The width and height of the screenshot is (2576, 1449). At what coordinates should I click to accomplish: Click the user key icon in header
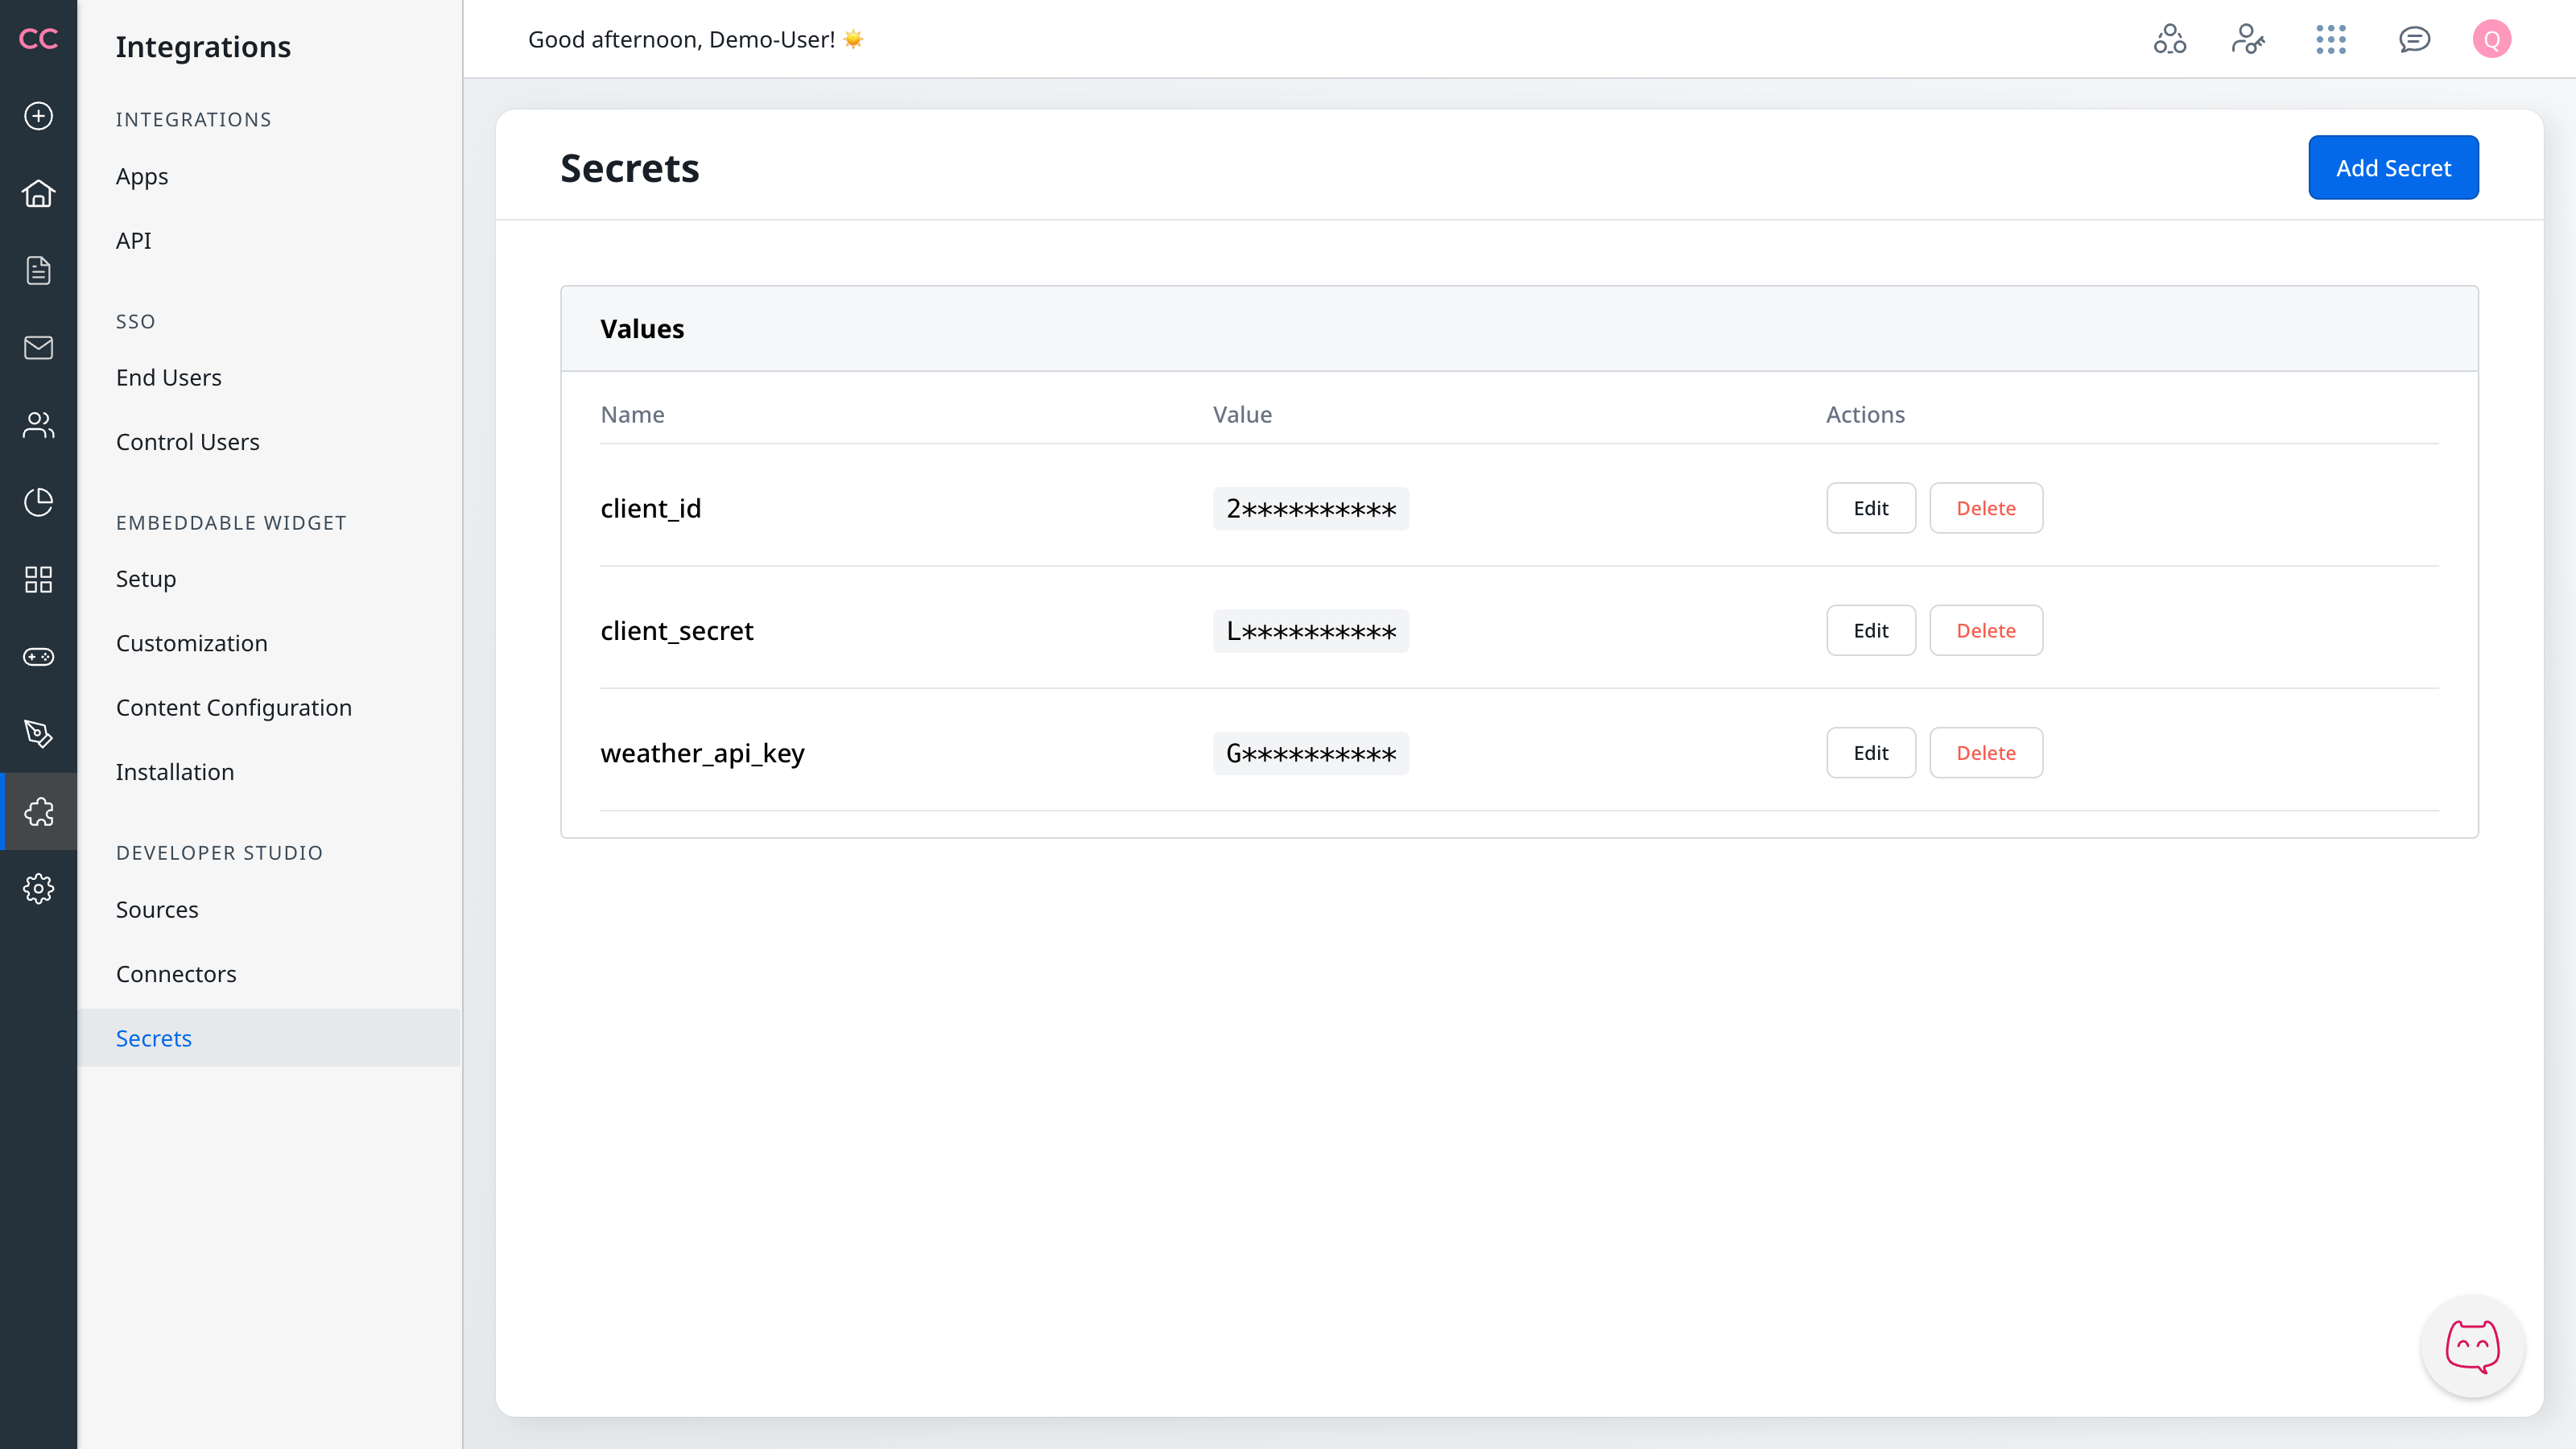pyautogui.click(x=2248, y=39)
